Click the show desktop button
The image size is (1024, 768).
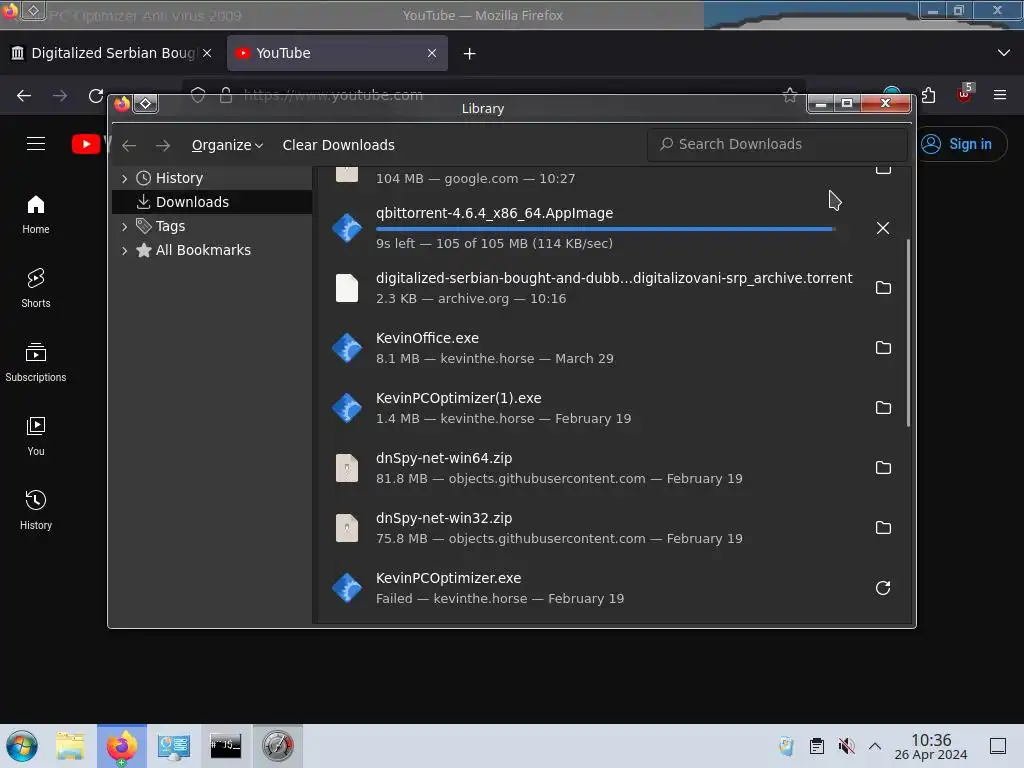point(998,746)
